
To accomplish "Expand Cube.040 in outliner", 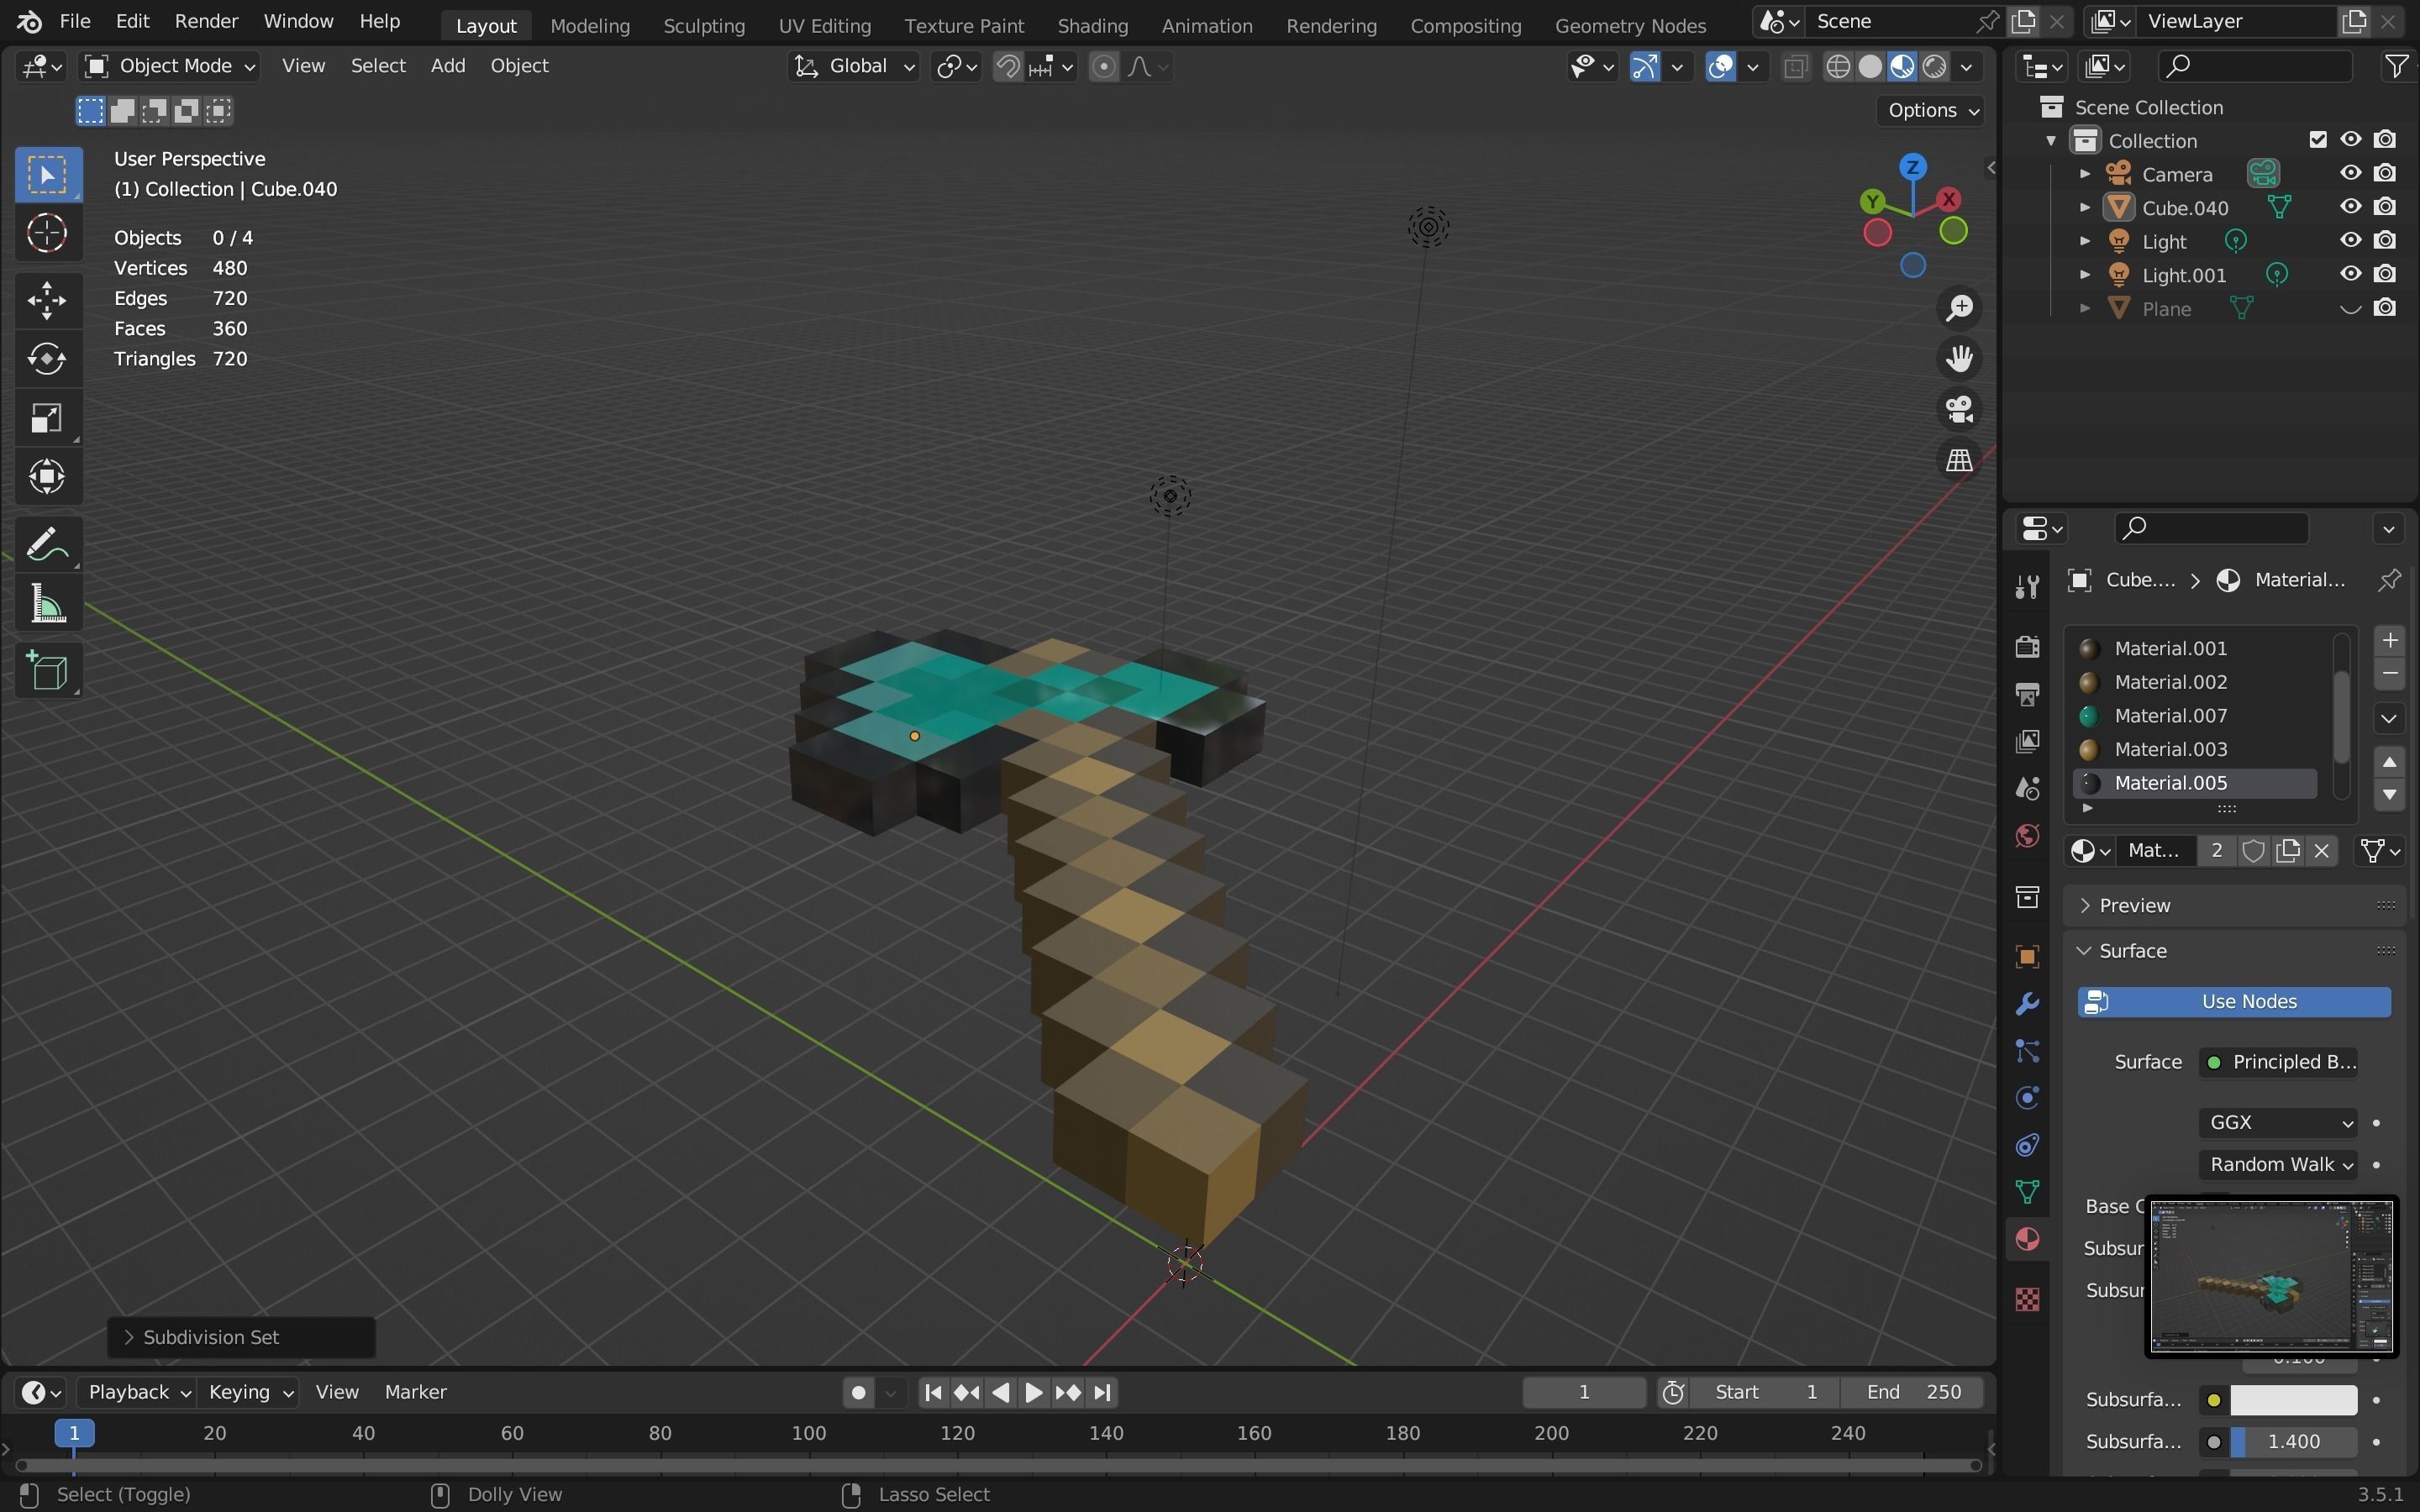I will [2085, 207].
